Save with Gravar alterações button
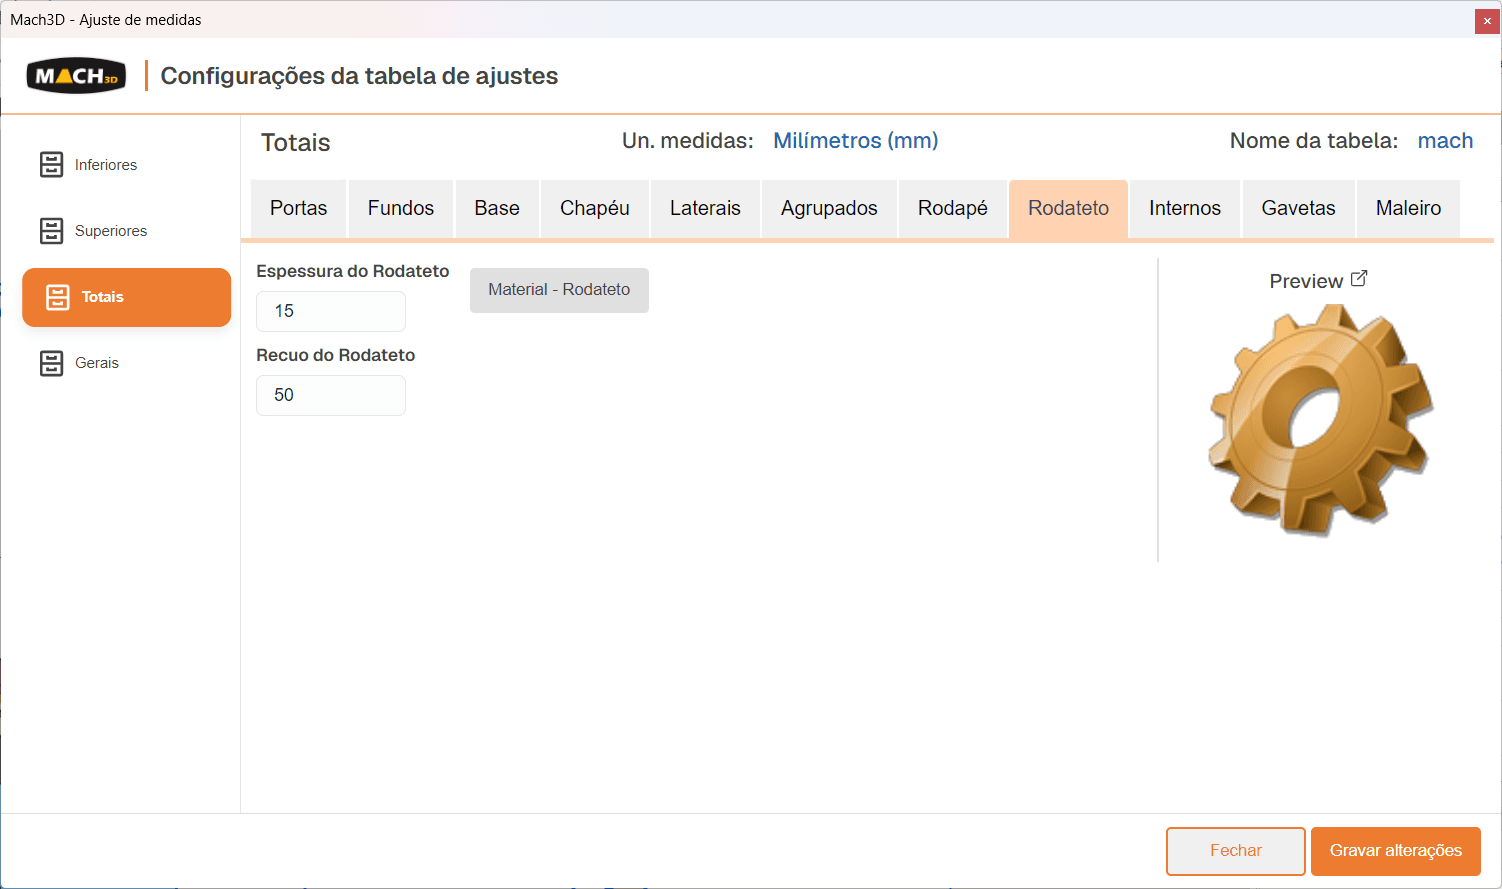Screen dimensions: 1502x889 (1396, 851)
